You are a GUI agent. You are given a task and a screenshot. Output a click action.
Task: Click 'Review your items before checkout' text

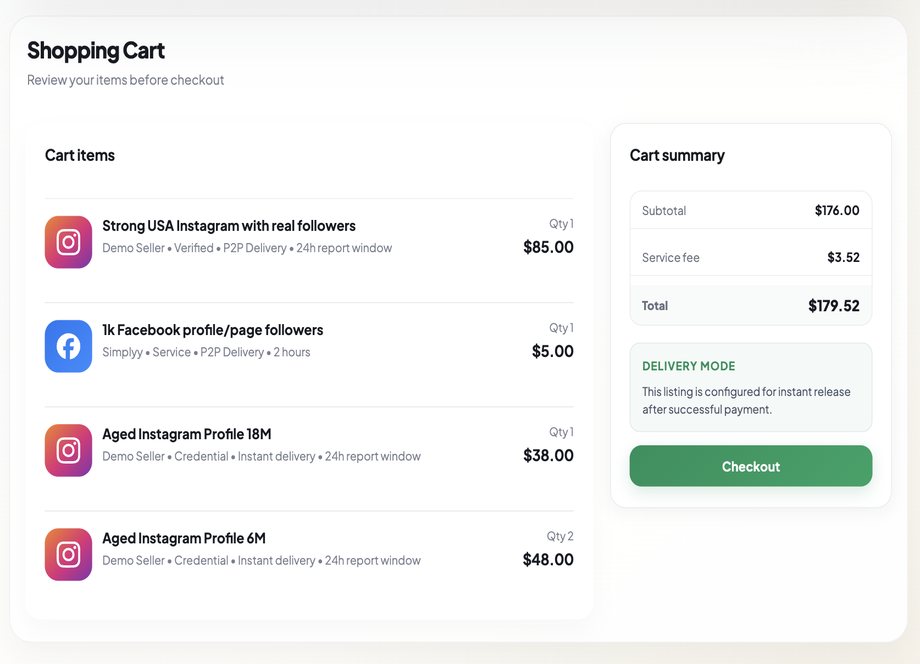coord(126,80)
